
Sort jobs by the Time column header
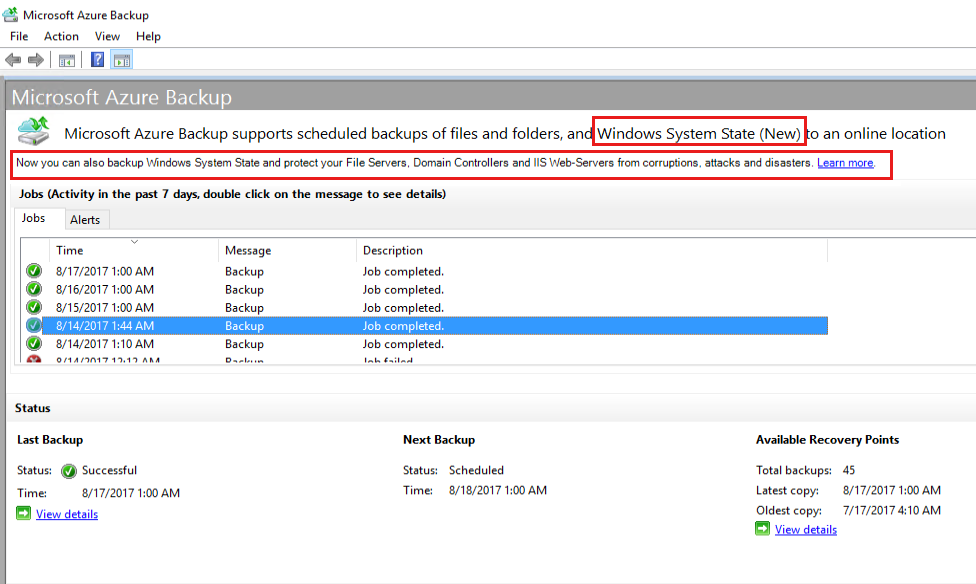pos(134,250)
